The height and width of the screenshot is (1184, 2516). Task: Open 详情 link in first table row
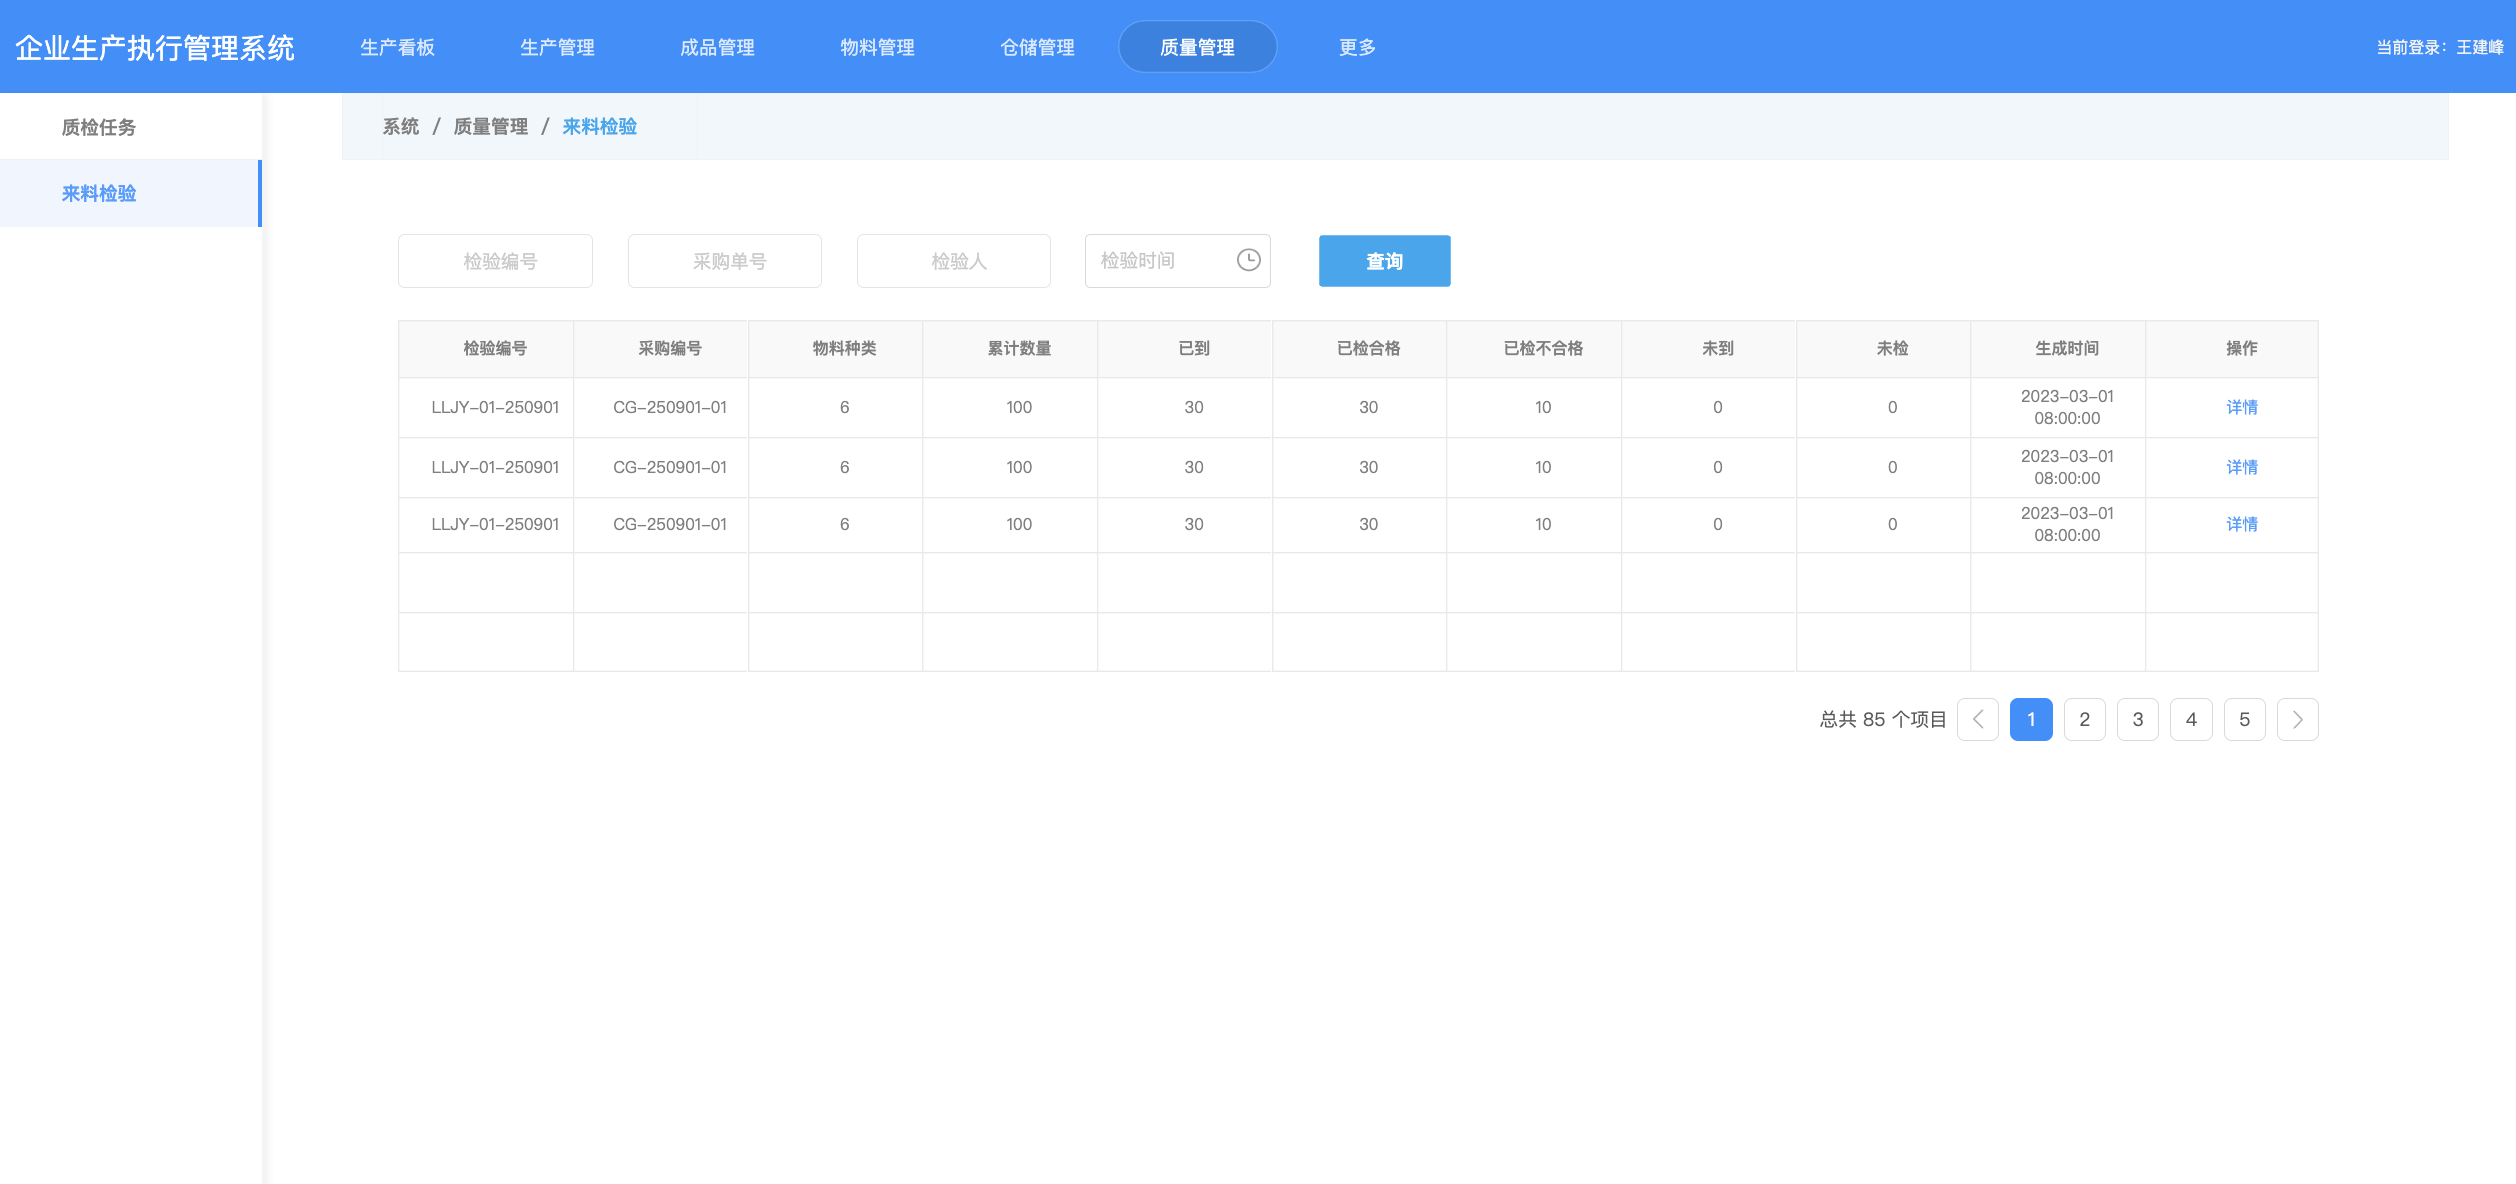click(x=2241, y=407)
